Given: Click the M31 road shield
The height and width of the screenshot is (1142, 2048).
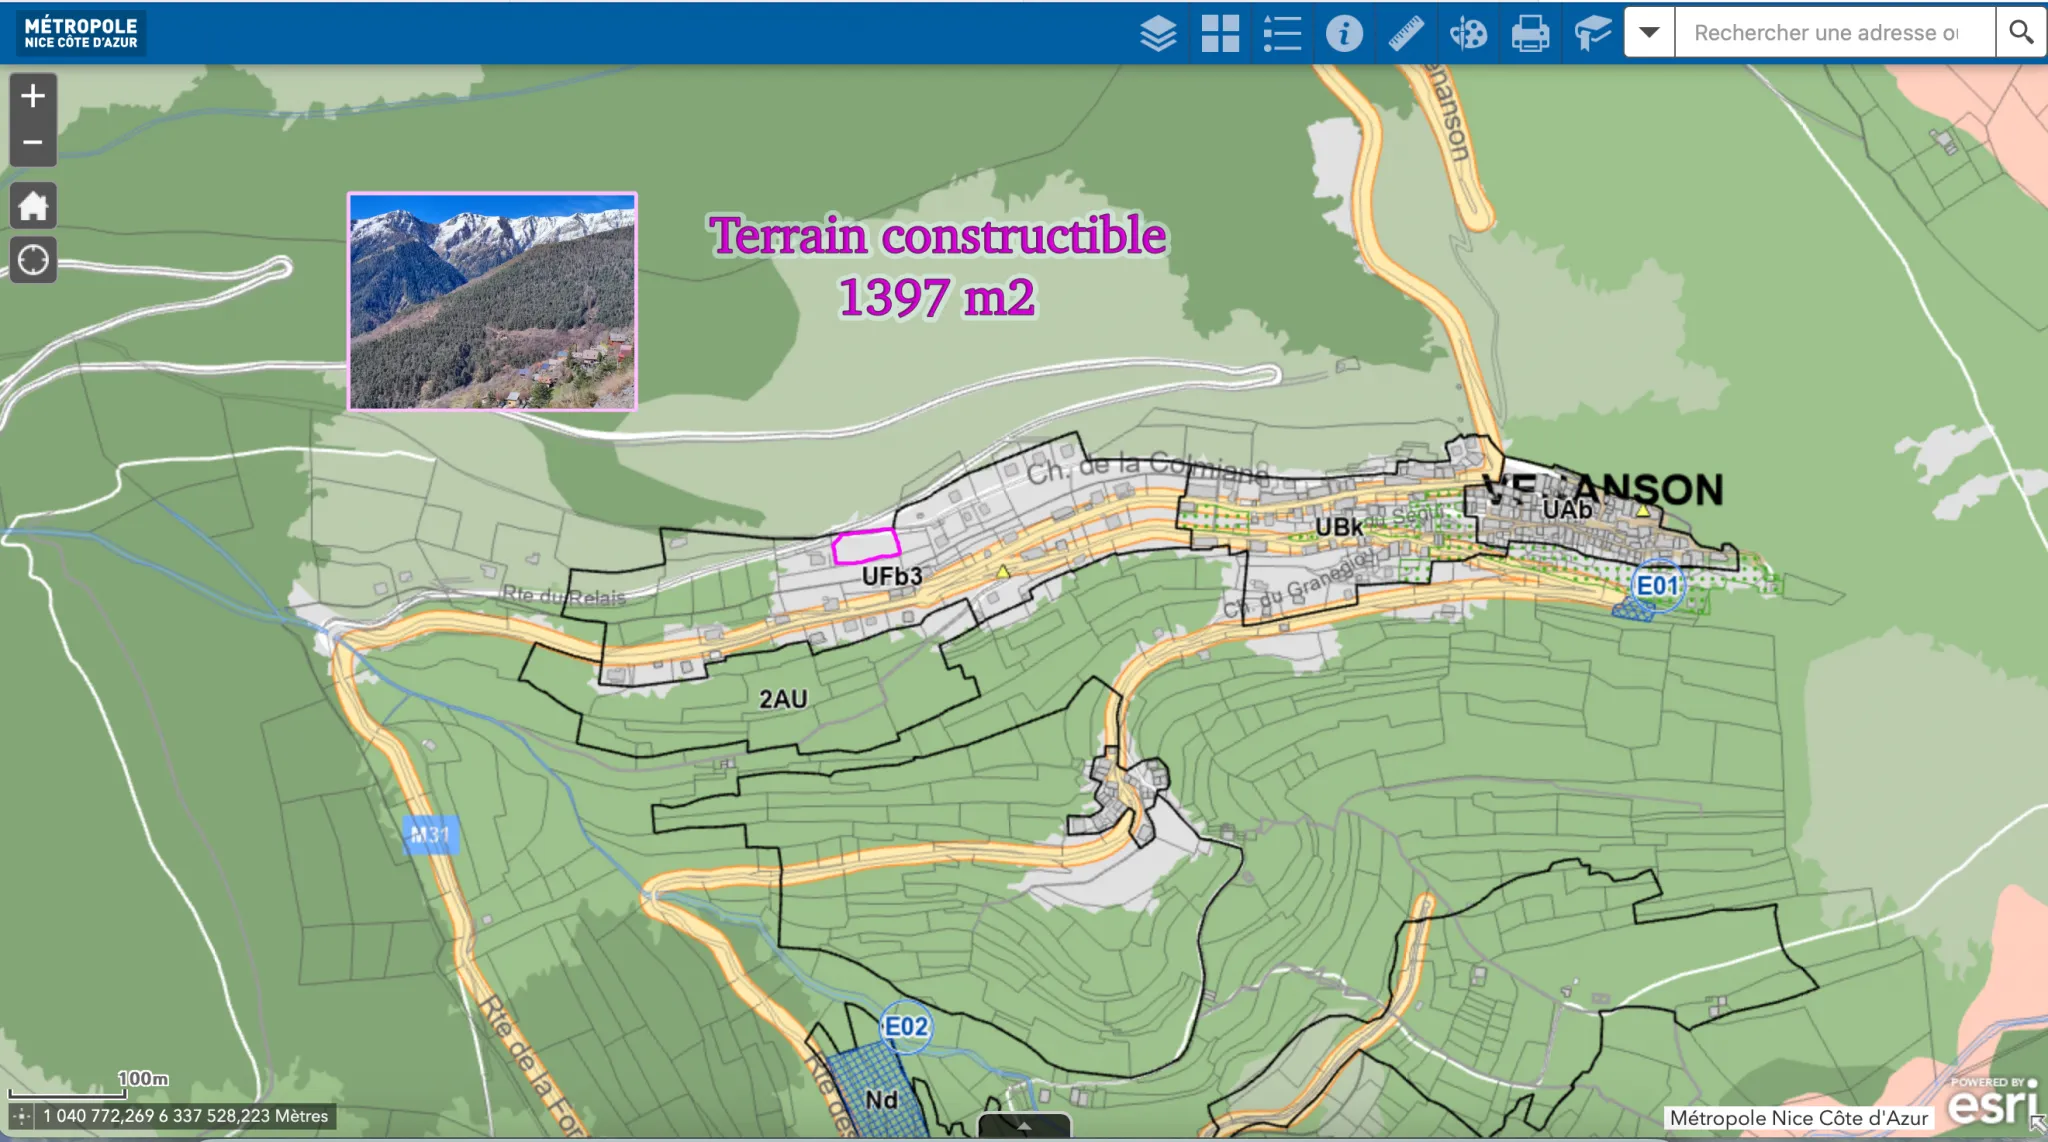Looking at the screenshot, I should pos(431,835).
